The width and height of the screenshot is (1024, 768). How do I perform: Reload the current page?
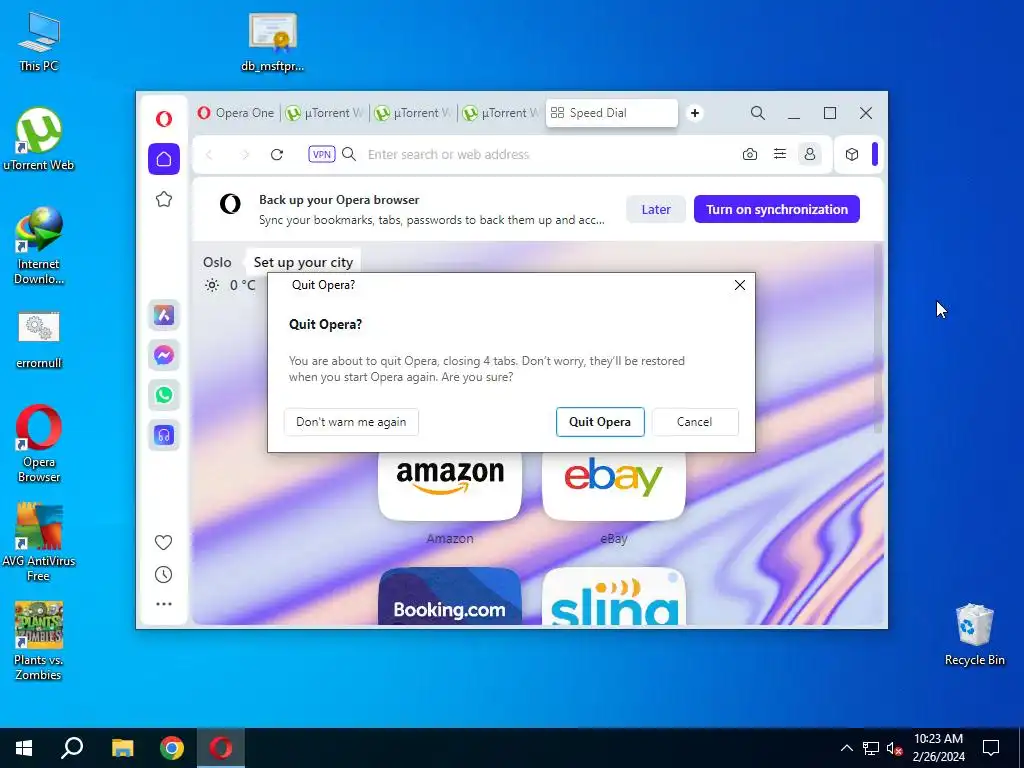pyautogui.click(x=277, y=154)
